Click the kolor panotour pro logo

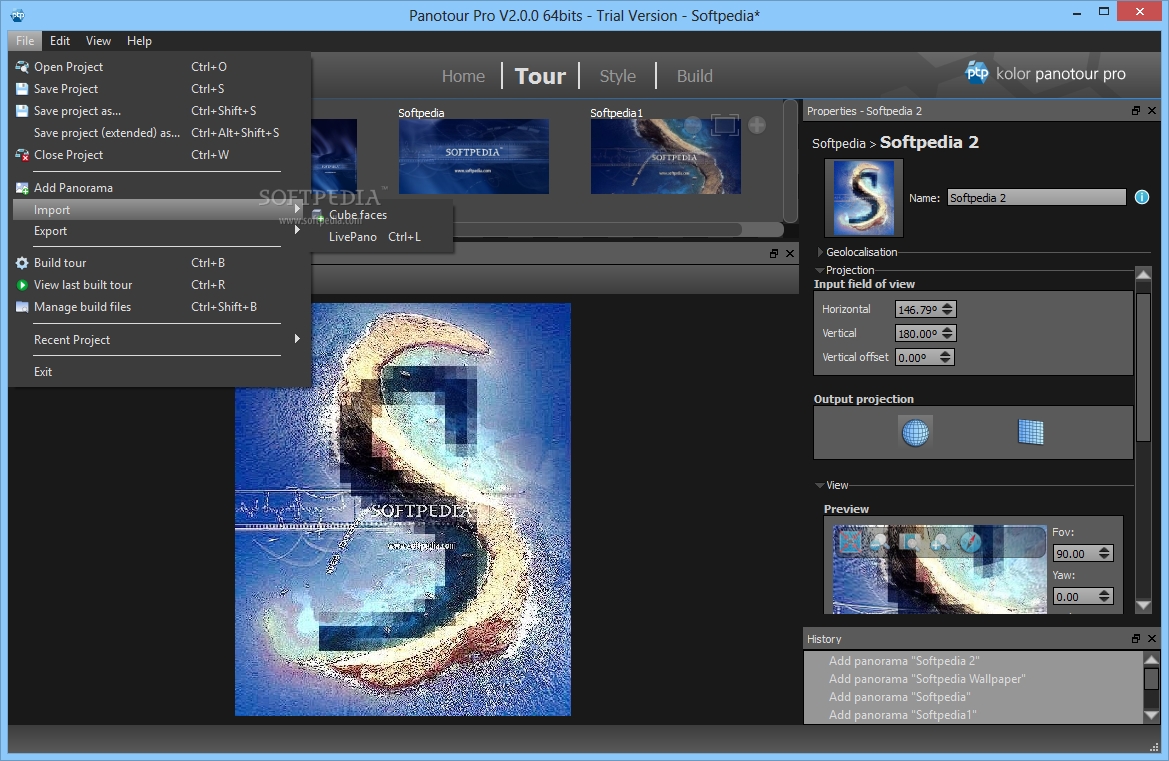point(1045,73)
